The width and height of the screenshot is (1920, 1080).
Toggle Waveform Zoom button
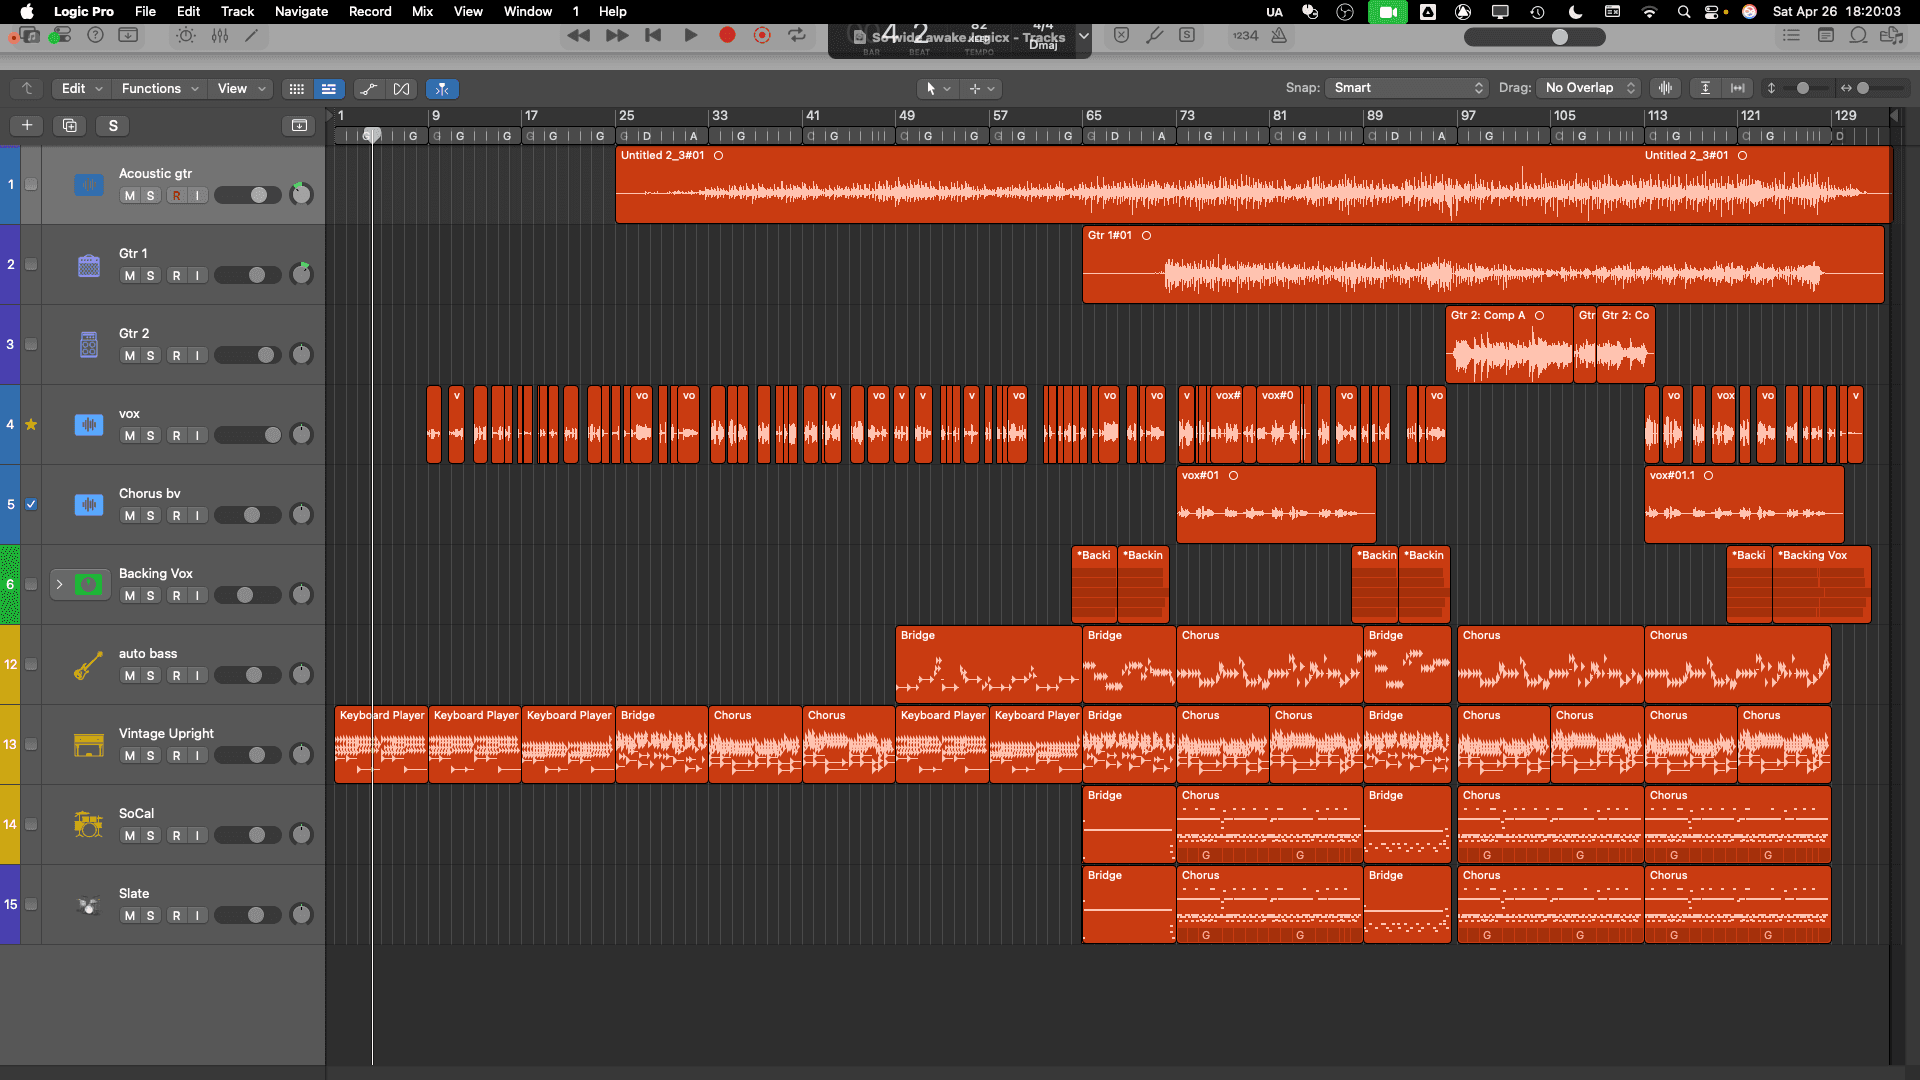[1666, 88]
